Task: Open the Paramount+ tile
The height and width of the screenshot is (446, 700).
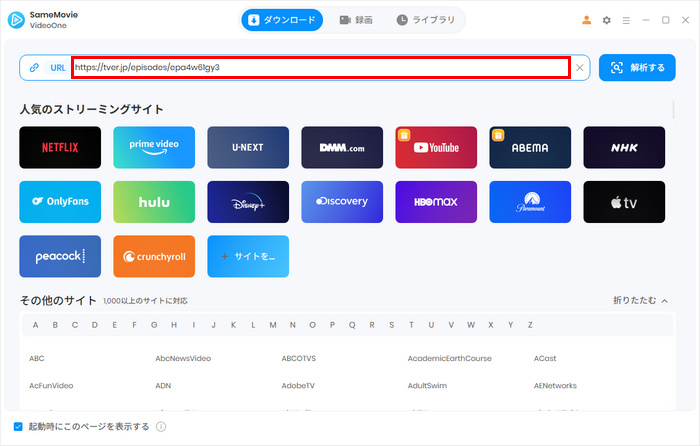Action: (x=530, y=202)
